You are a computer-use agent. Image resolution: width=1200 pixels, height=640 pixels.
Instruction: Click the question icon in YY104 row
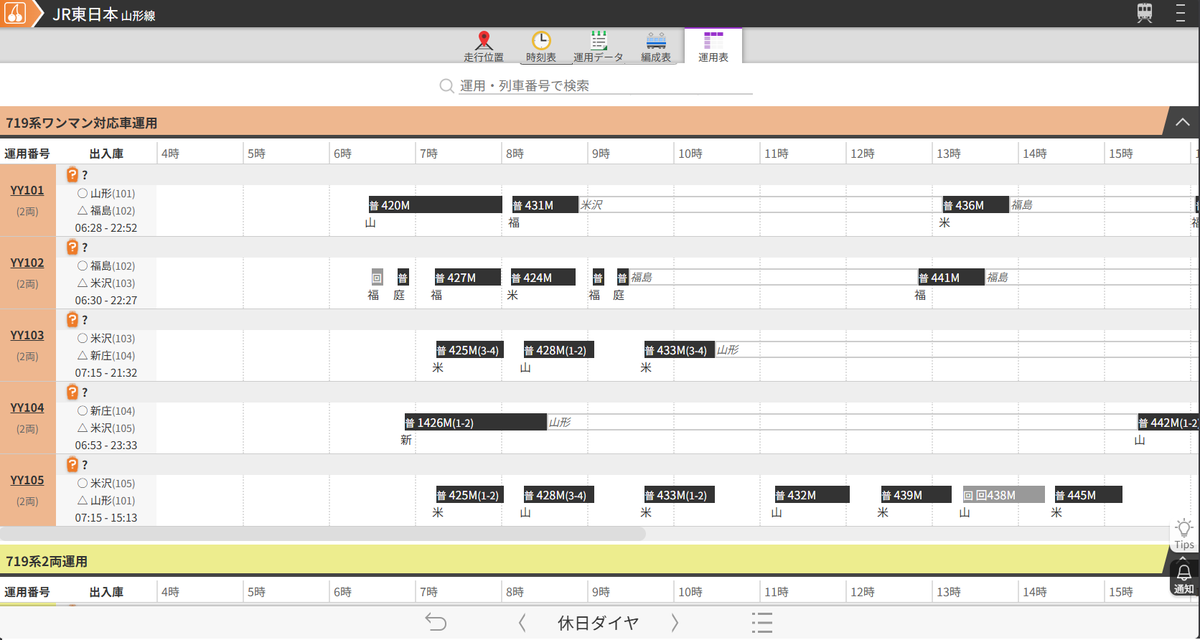pyautogui.click(x=72, y=392)
